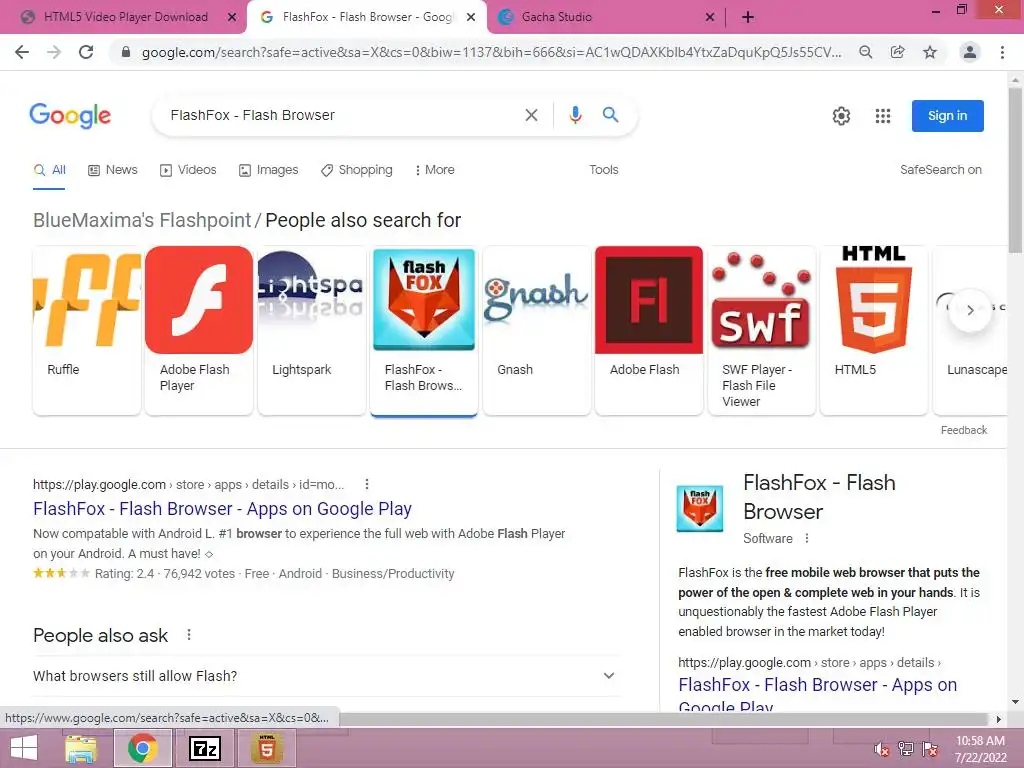Open the People also ask options menu
Image resolution: width=1024 pixels, height=768 pixels.
(x=189, y=635)
